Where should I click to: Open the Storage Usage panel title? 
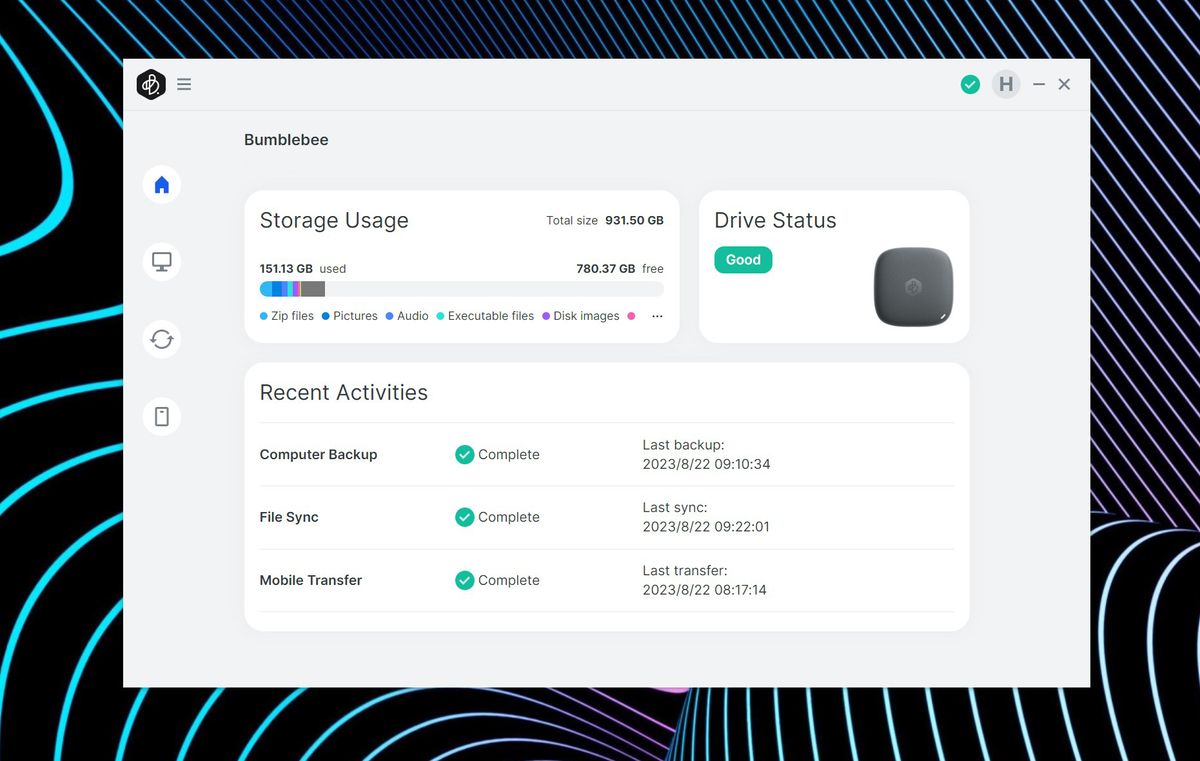pos(334,220)
